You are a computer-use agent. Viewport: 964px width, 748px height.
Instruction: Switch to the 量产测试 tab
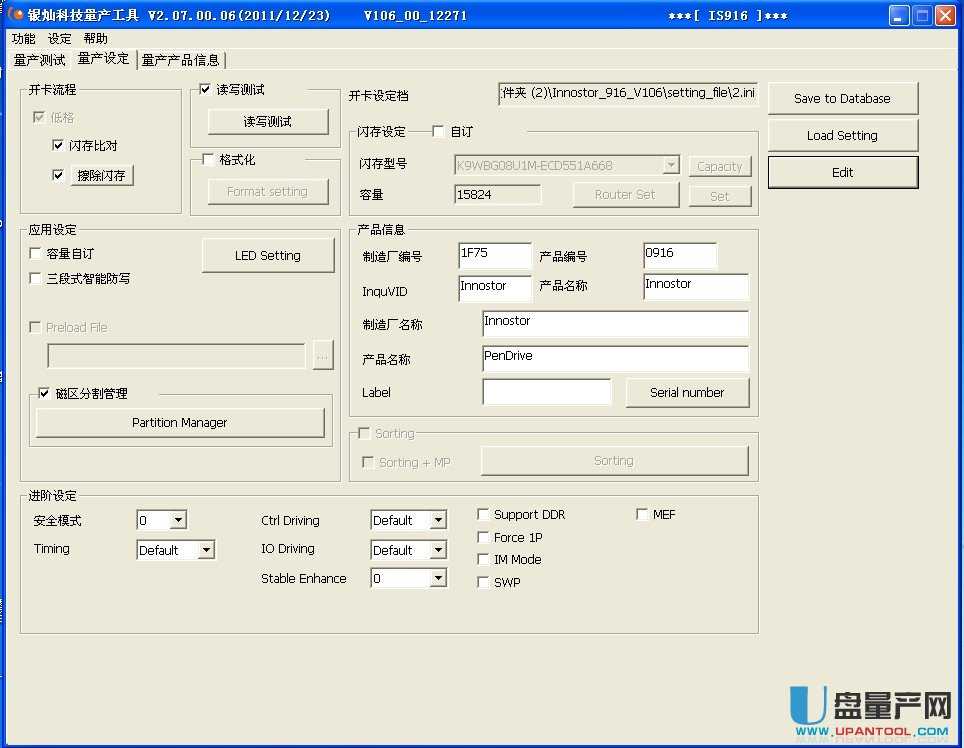39,60
